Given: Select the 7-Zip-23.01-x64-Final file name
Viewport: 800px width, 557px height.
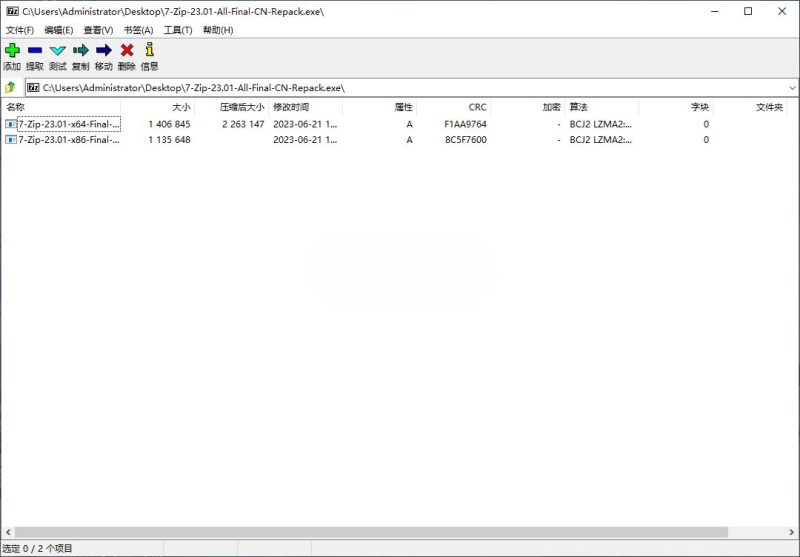Looking at the screenshot, I should pos(69,124).
